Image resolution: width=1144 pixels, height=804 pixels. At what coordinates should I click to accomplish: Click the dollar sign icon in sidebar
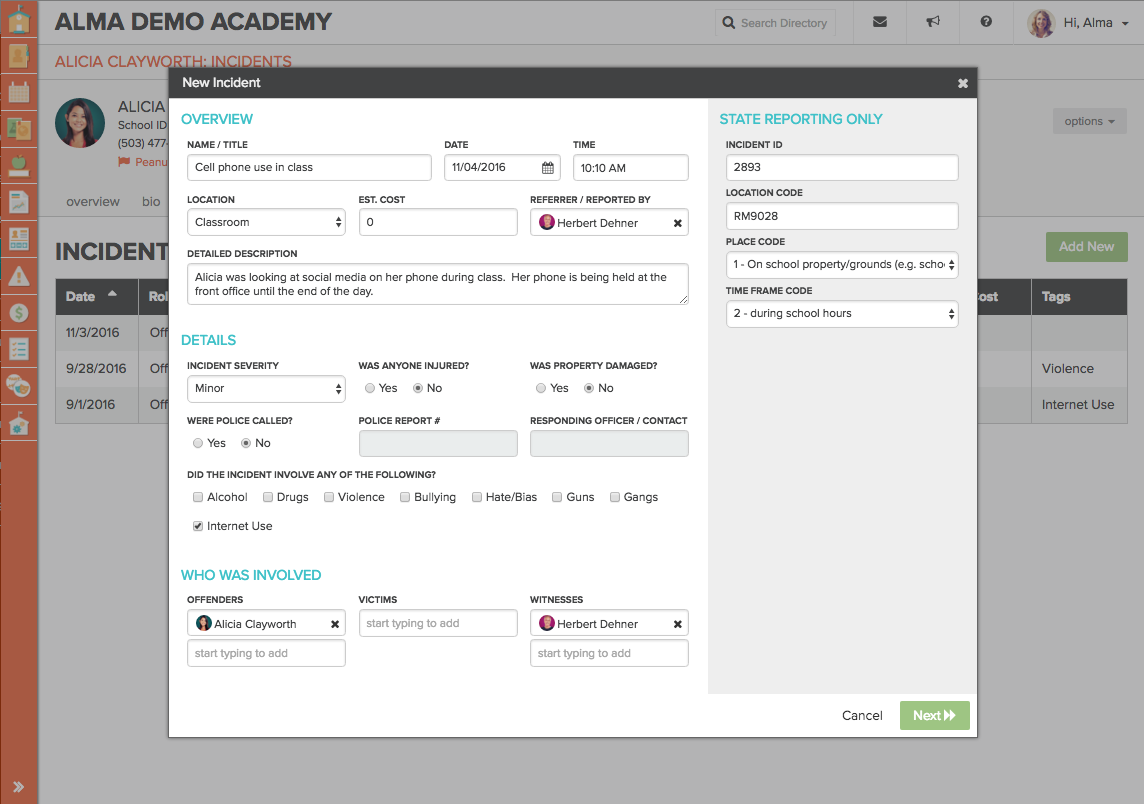coord(18,313)
